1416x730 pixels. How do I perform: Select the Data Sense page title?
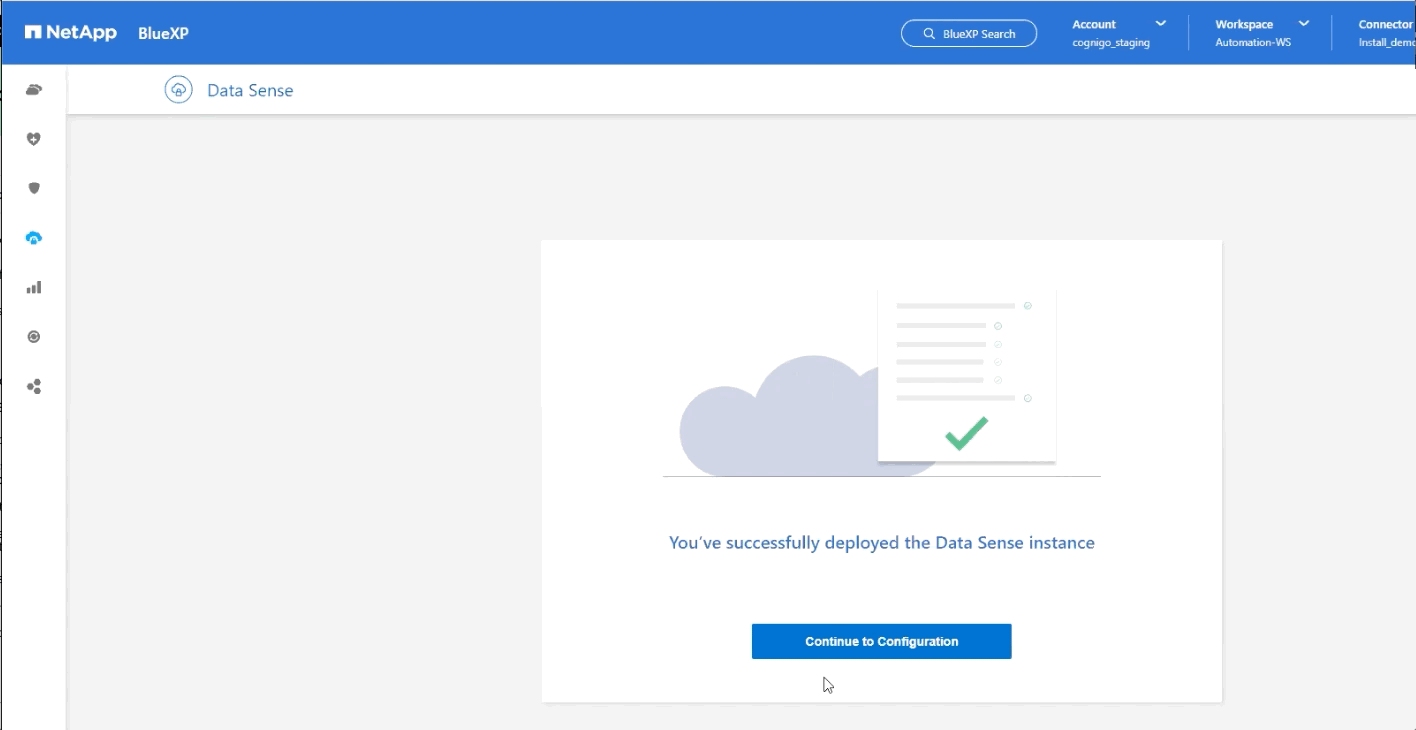pos(250,91)
